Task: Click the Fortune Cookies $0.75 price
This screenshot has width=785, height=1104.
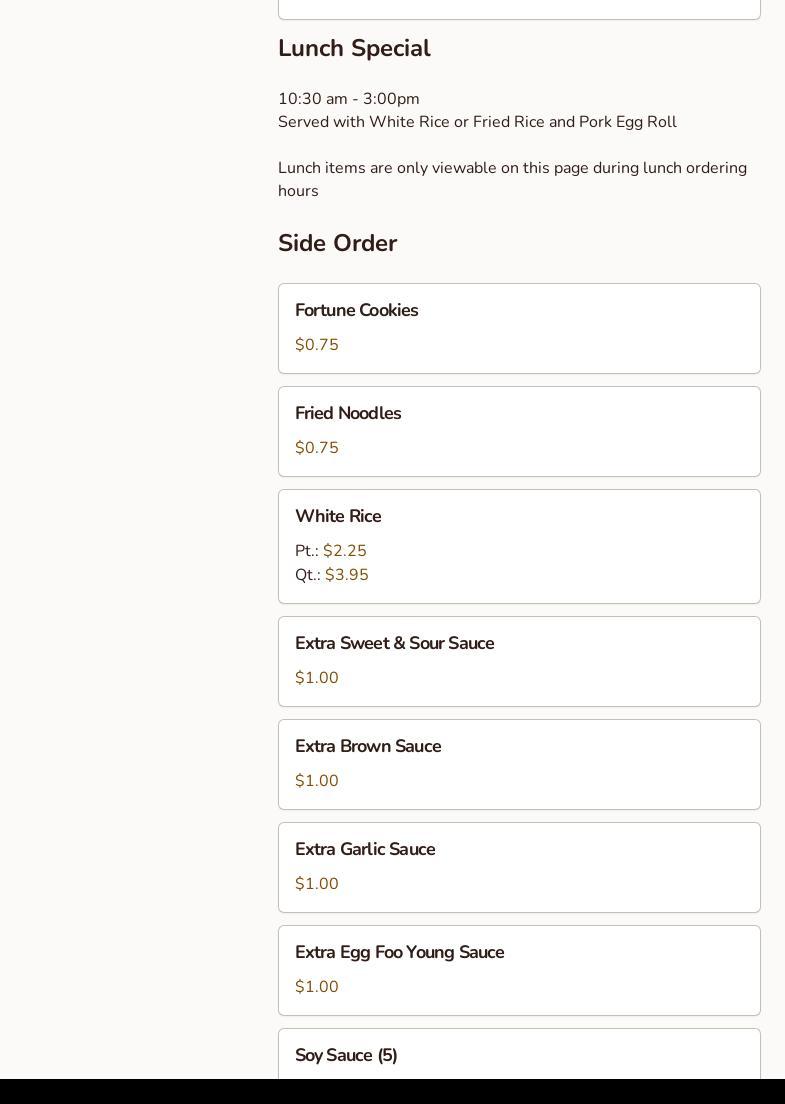Action: tap(317, 345)
